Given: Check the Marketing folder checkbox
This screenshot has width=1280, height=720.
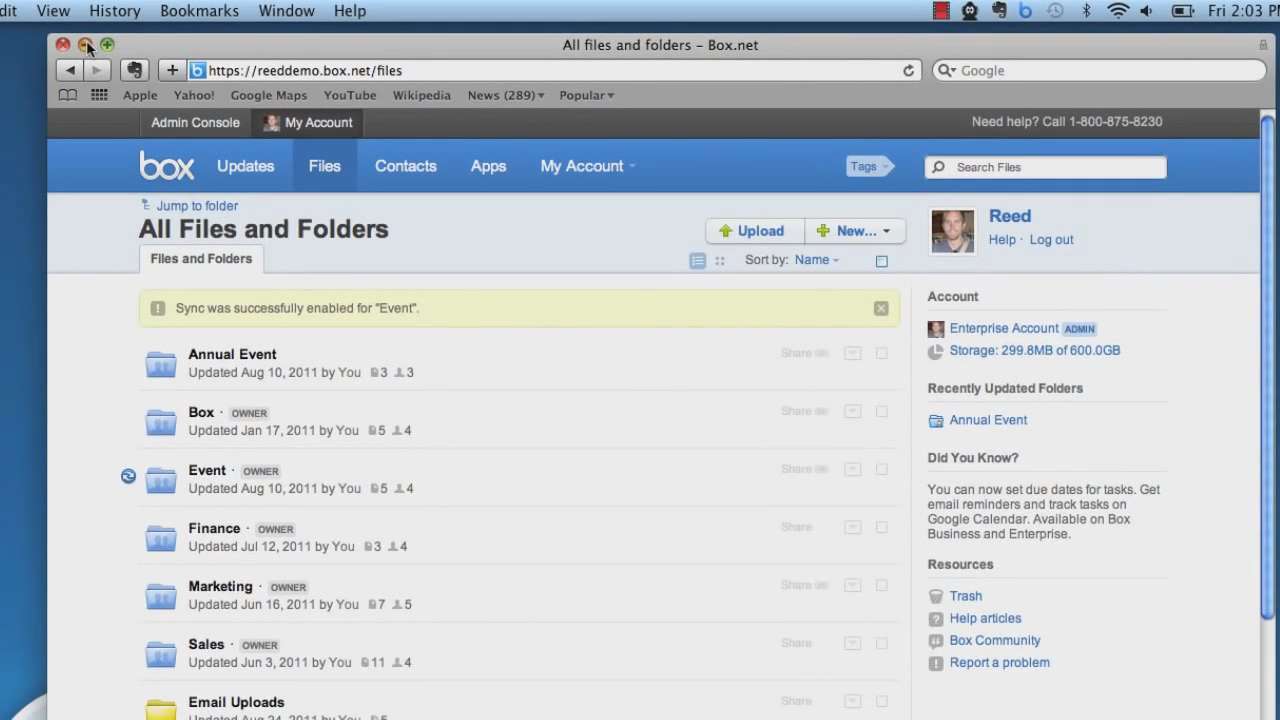Looking at the screenshot, I should [x=881, y=585].
